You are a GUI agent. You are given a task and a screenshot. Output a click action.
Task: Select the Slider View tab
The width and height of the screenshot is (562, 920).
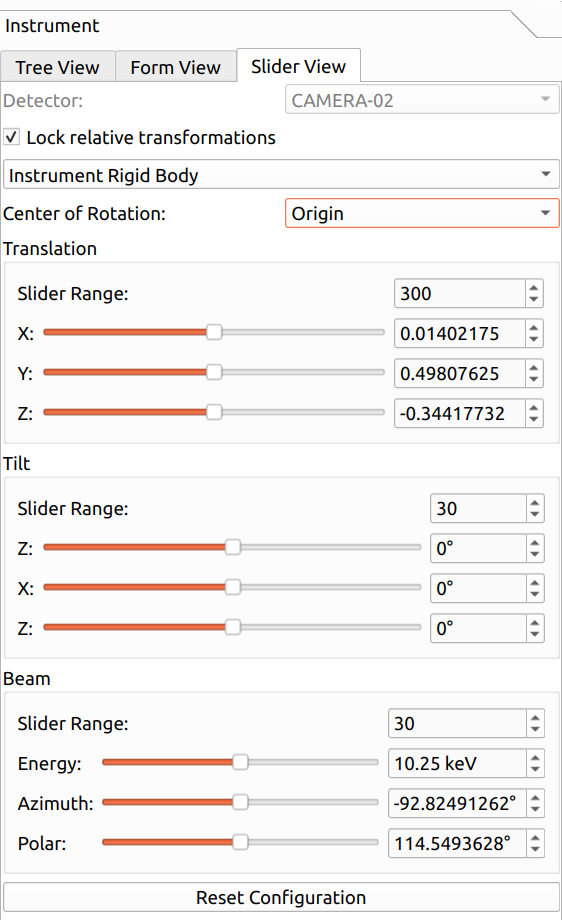click(x=298, y=66)
